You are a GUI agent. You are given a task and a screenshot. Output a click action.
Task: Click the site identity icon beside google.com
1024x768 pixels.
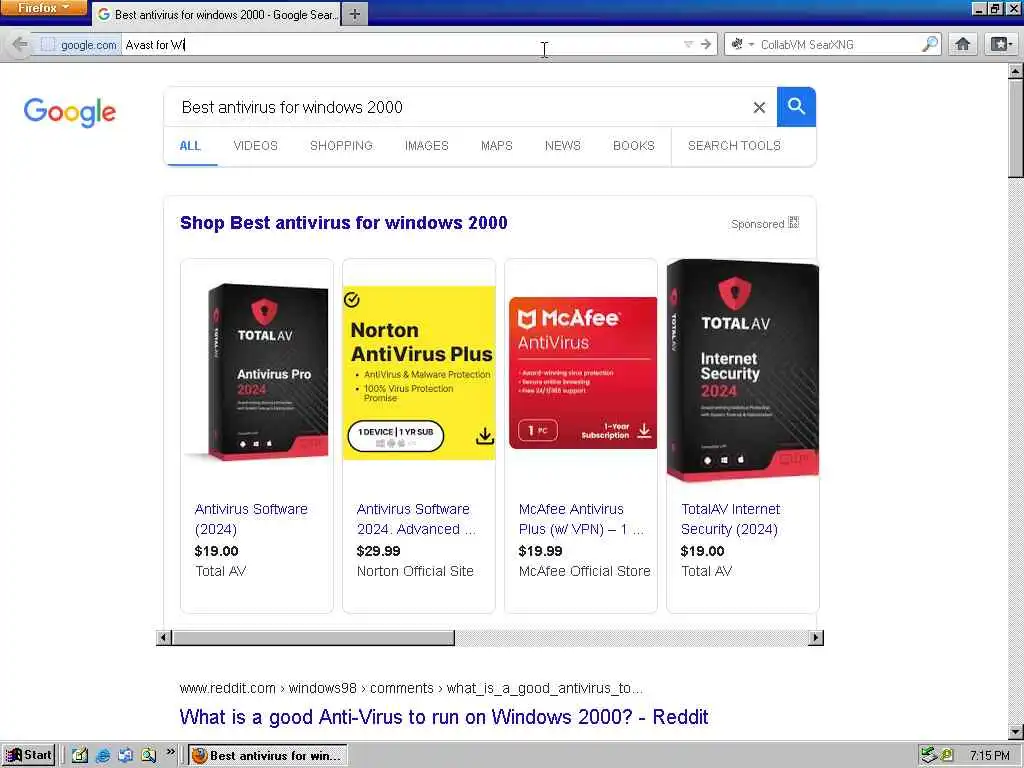[48, 44]
